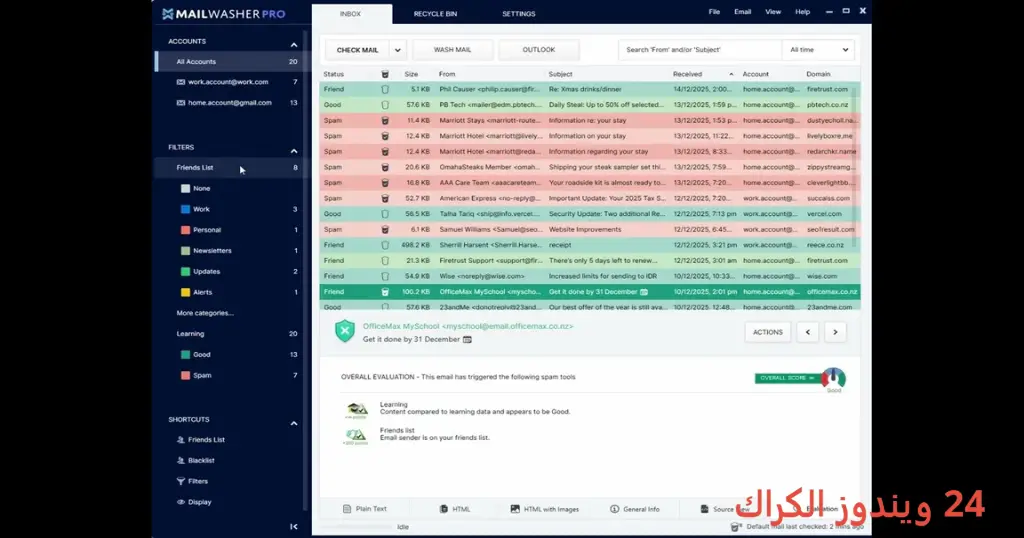Toggle delete mark on Samuel Williams email
This screenshot has height=538, width=1024.
tap(385, 230)
